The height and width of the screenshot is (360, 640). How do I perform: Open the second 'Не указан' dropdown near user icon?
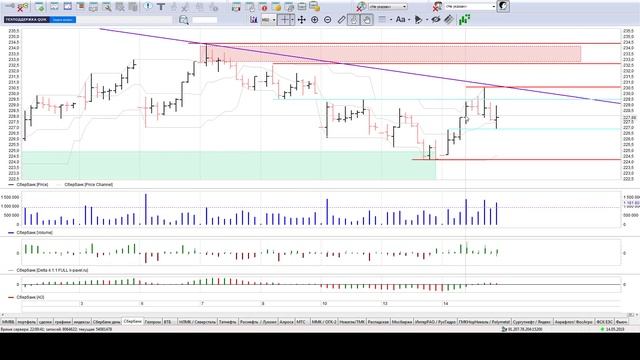pyautogui.click(x=470, y=7)
